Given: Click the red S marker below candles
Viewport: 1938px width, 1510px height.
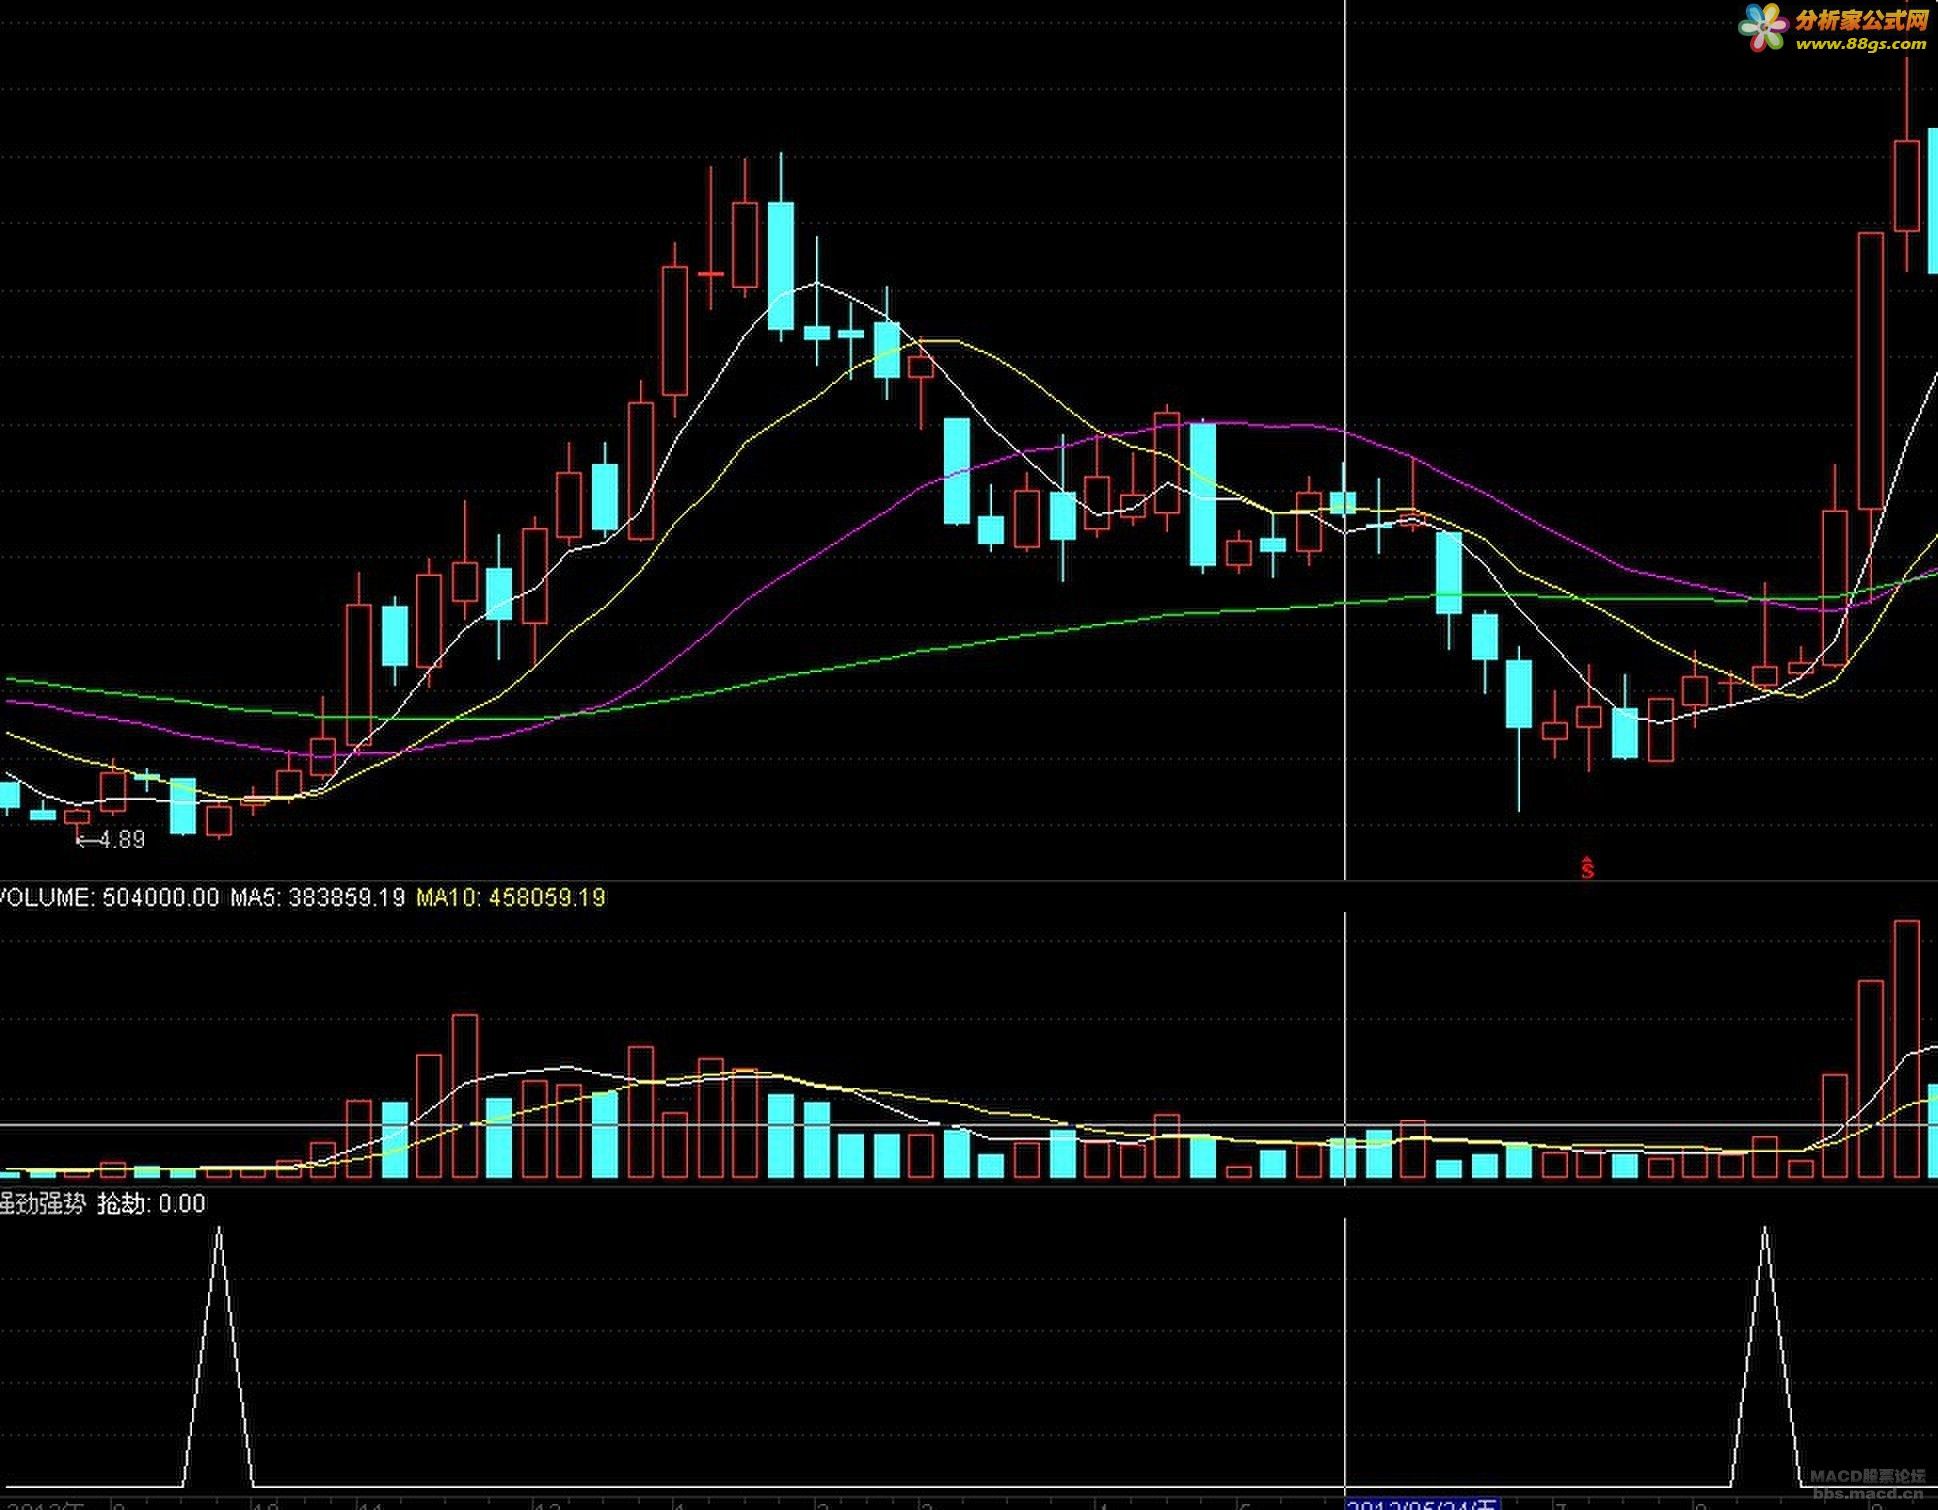Looking at the screenshot, I should tap(1587, 868).
